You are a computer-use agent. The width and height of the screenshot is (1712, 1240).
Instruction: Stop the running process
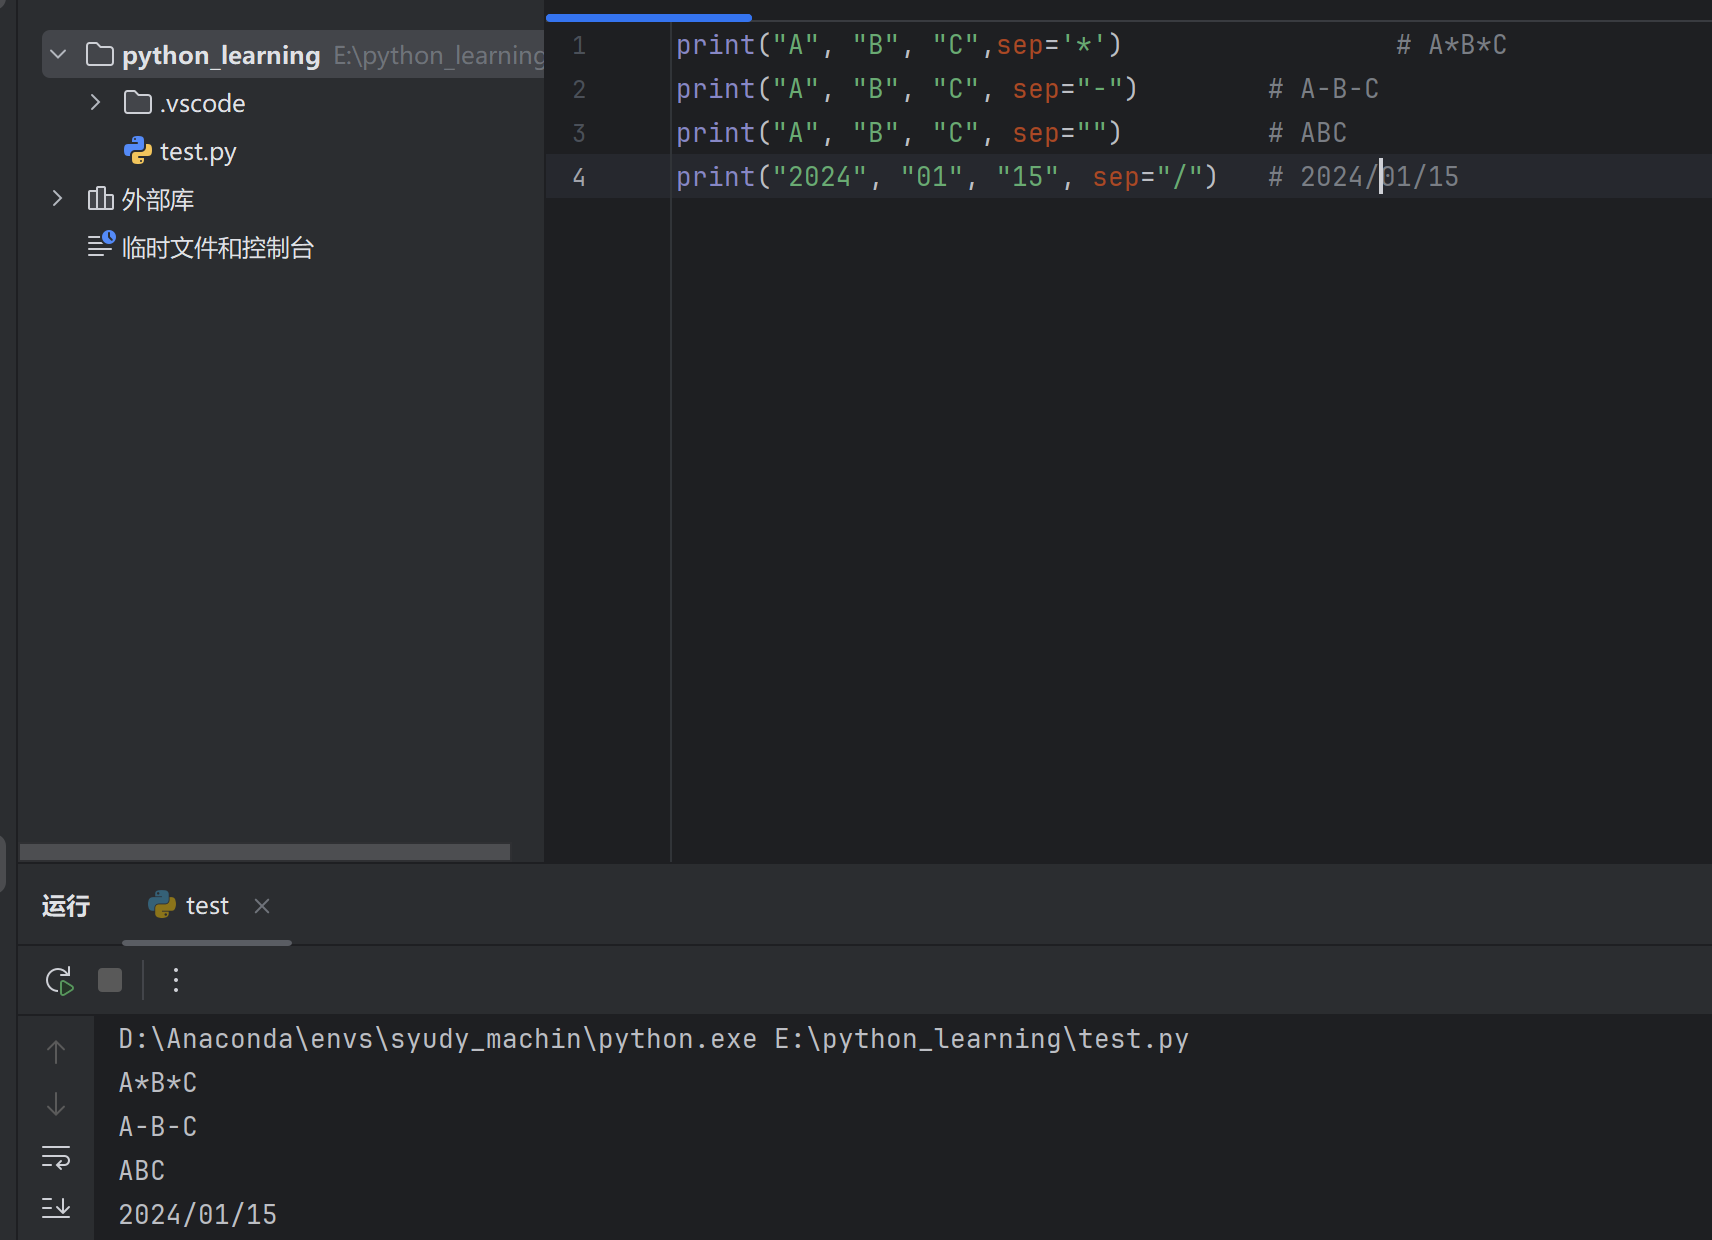click(x=110, y=980)
